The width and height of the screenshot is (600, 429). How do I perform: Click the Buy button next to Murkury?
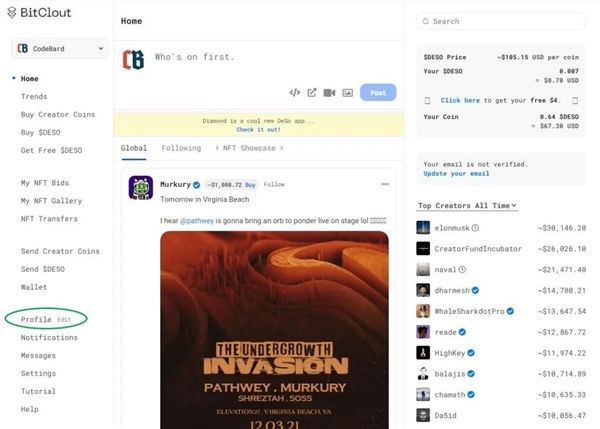click(251, 185)
